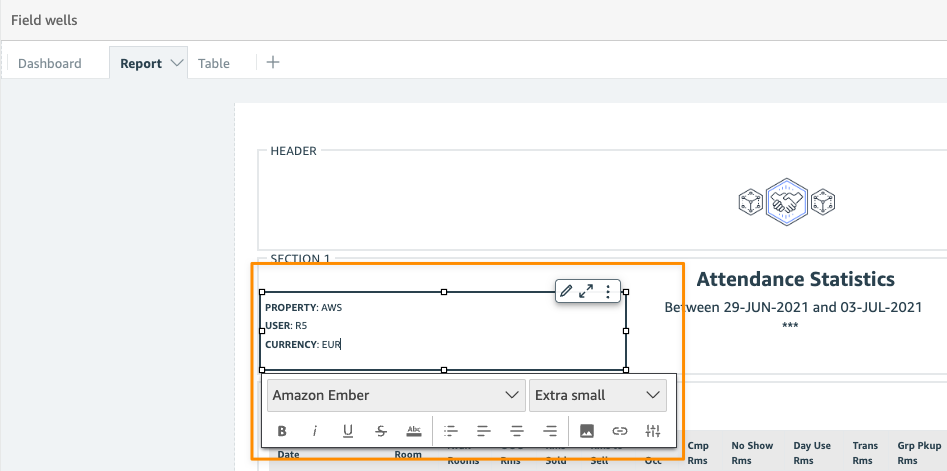Click handshake logo image in header

pos(786,202)
